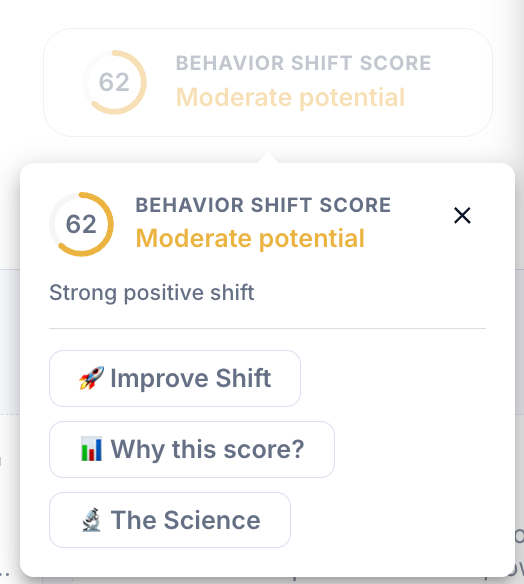Click the popup's BEHAVIOR SHIFT SCORE heading
This screenshot has width=524, height=584.
pyautogui.click(x=263, y=205)
